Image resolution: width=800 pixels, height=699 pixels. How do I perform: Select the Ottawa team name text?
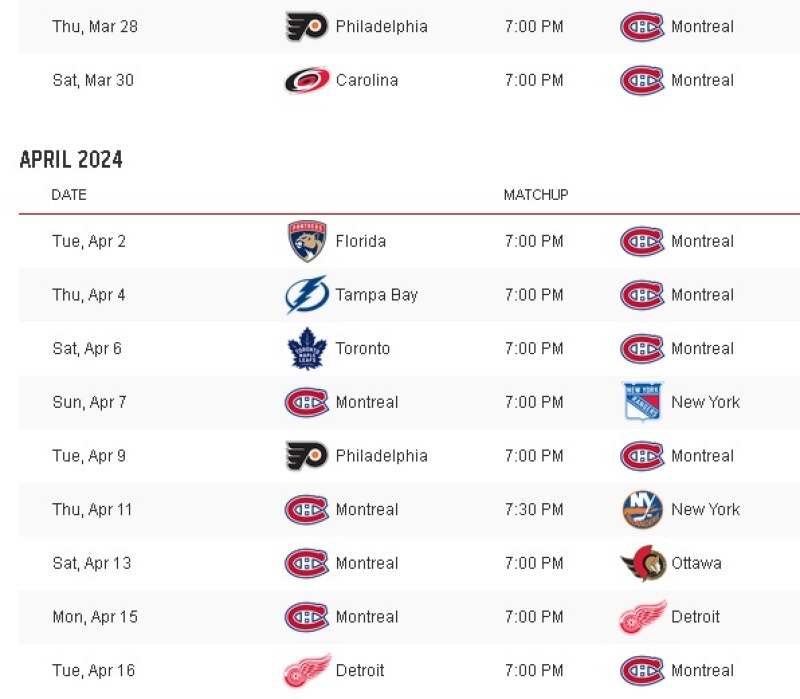(x=696, y=563)
